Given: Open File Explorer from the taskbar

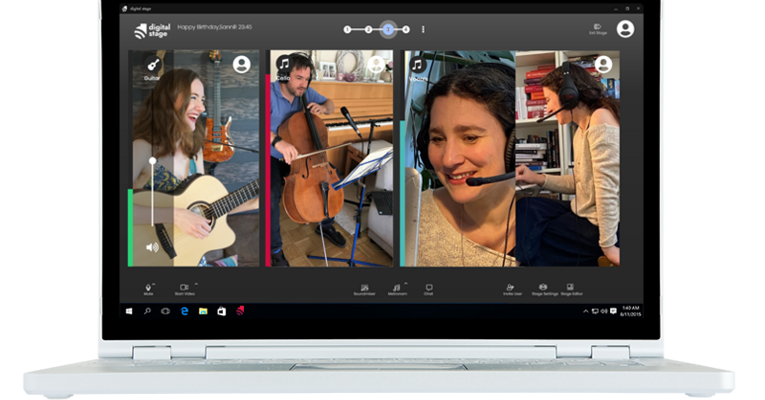Looking at the screenshot, I should (203, 311).
